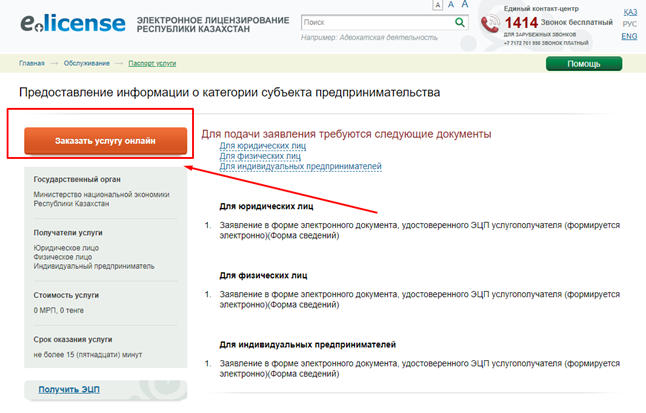
Task: Open Паспорт услуги breadcrumb link
Action: [152, 63]
